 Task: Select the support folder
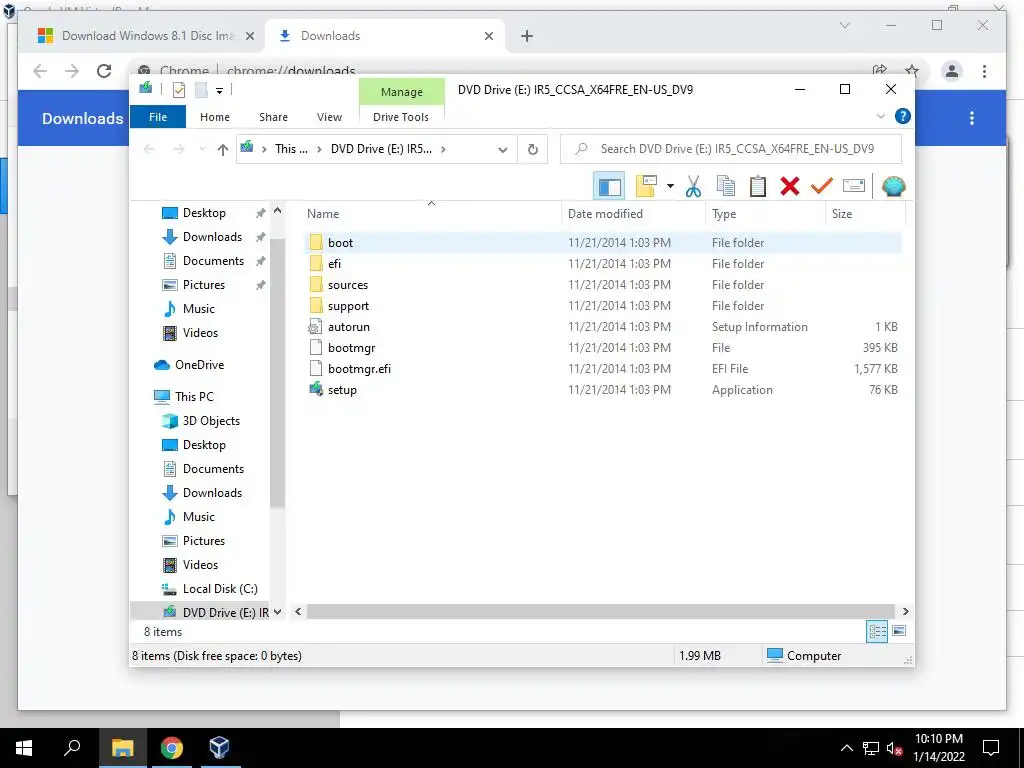pos(602,306)
